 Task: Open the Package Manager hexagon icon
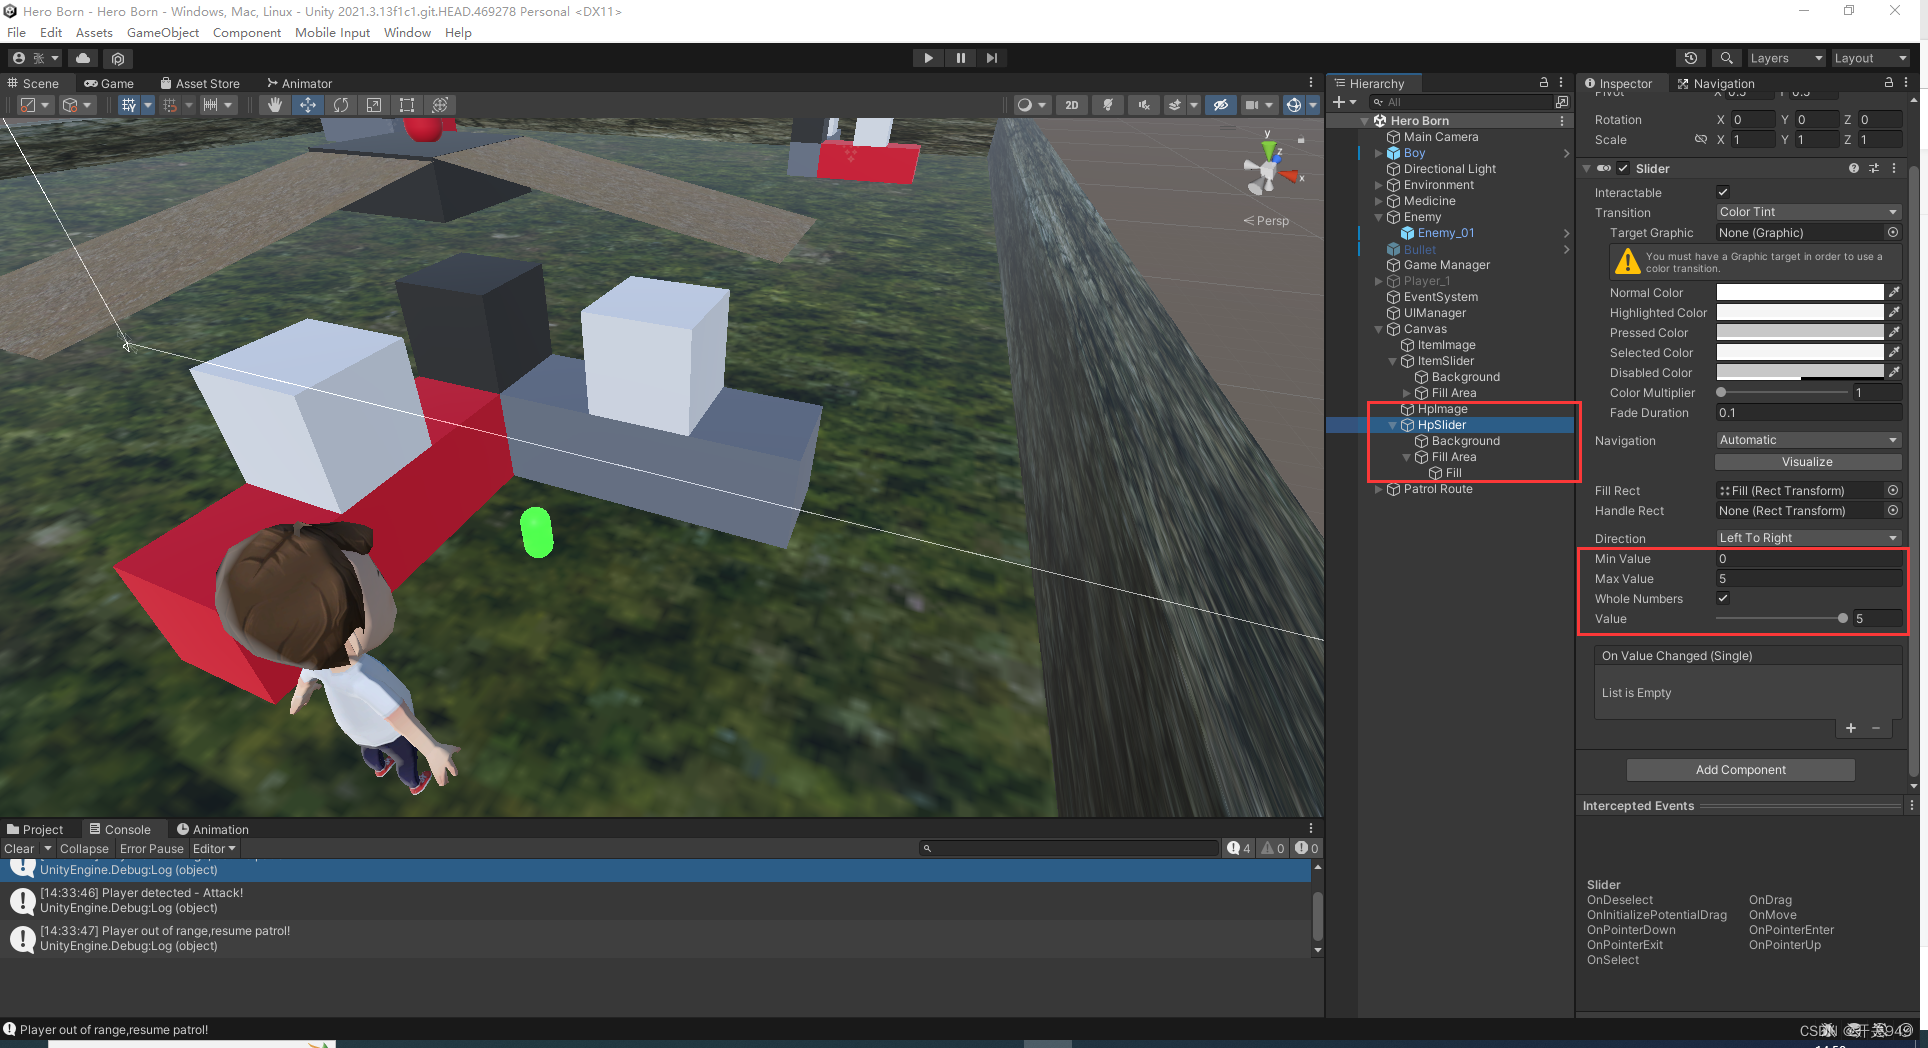[118, 58]
